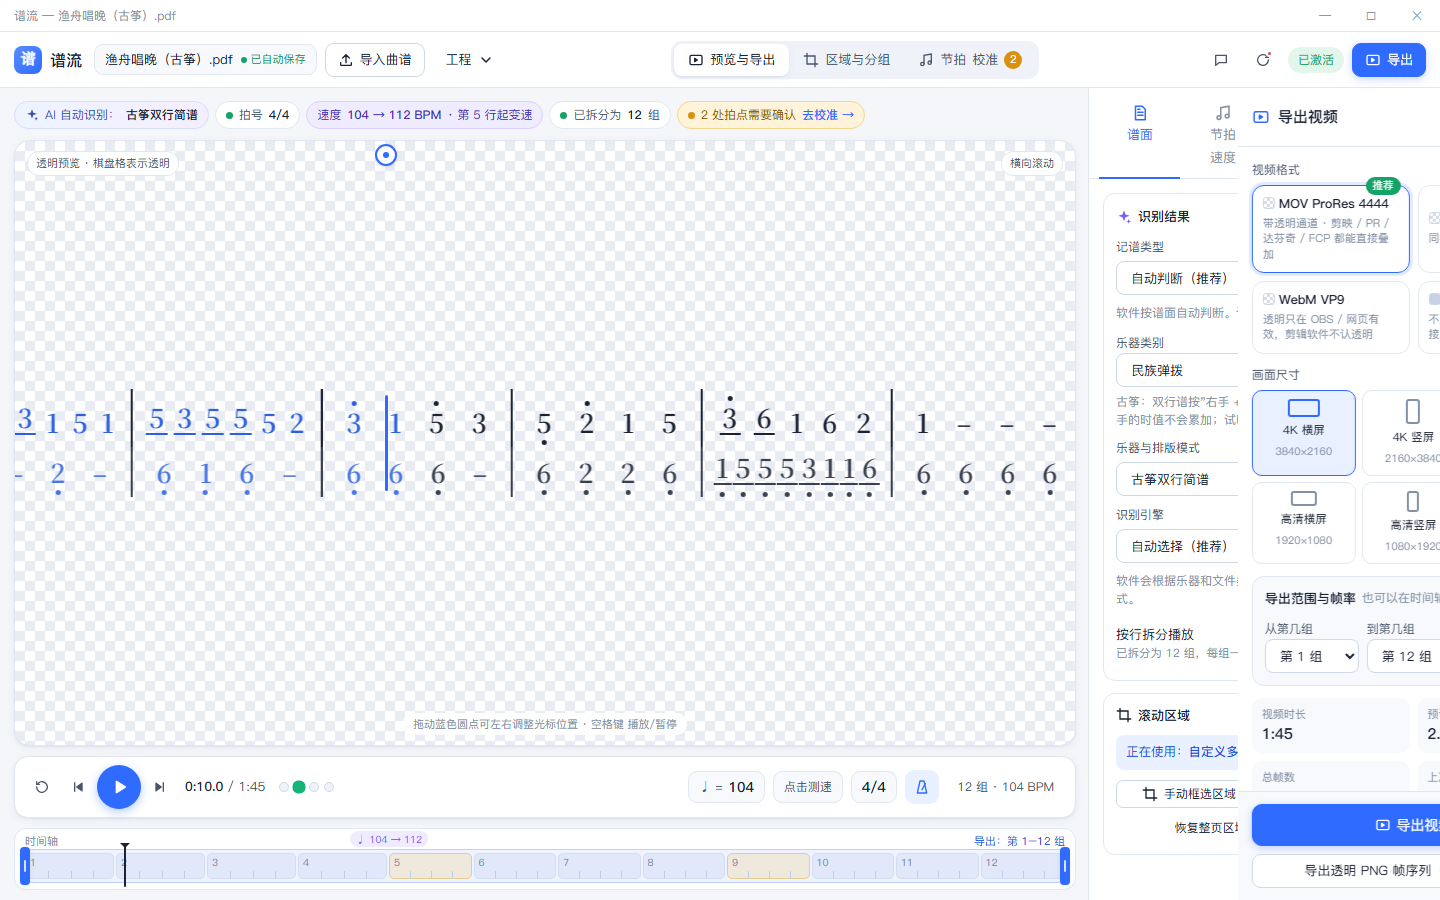Toggle the metronome icon button
Image resolution: width=1440 pixels, height=900 pixels.
[x=922, y=787]
